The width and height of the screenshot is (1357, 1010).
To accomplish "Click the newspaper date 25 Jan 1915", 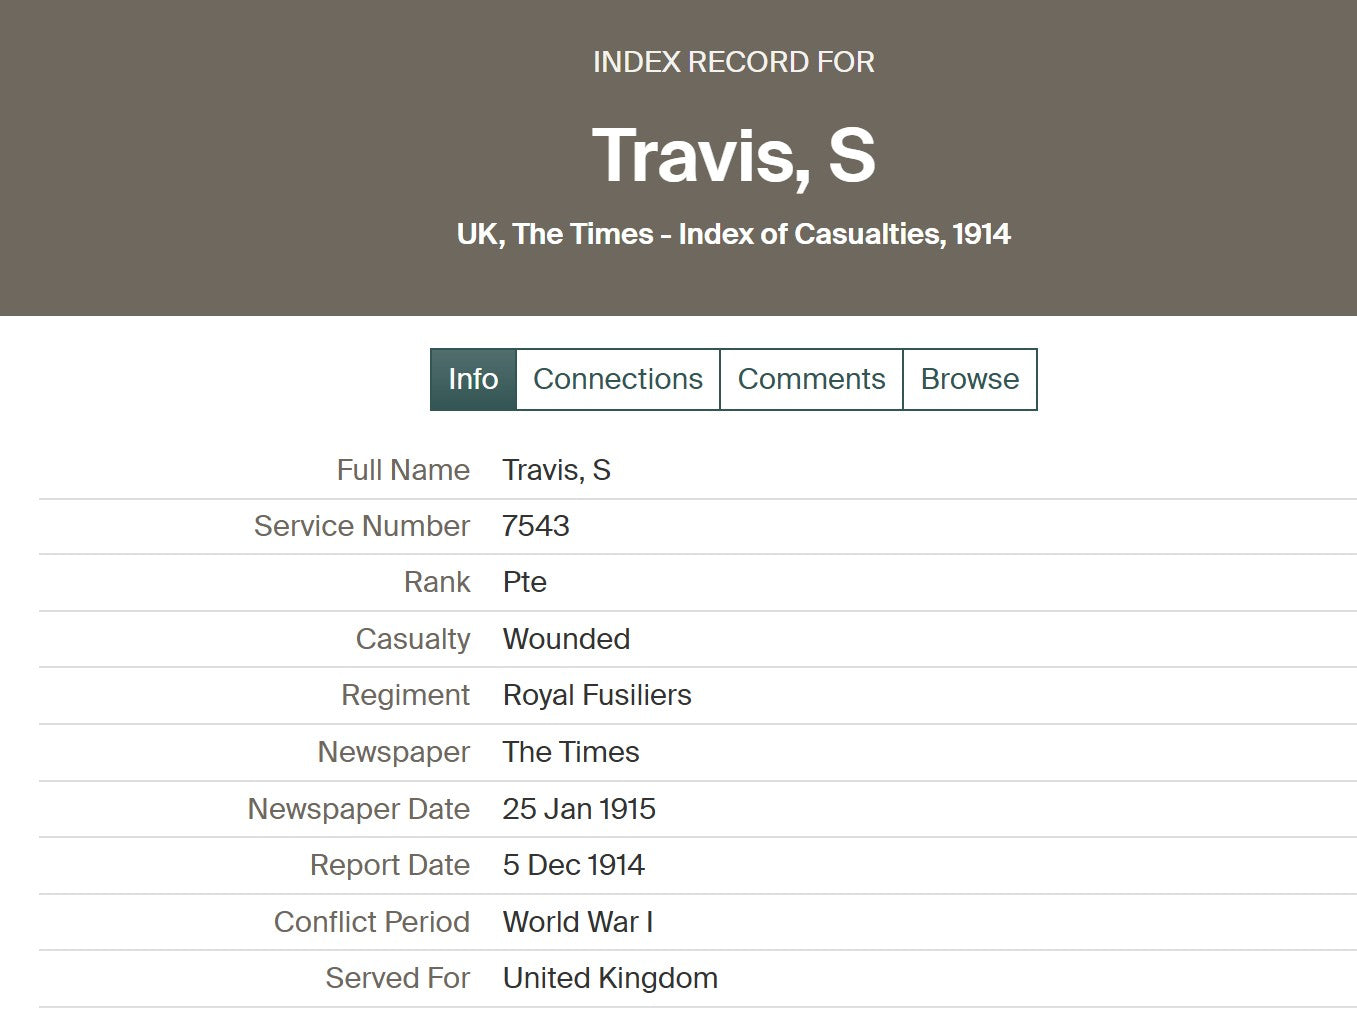I will click(x=579, y=809).
